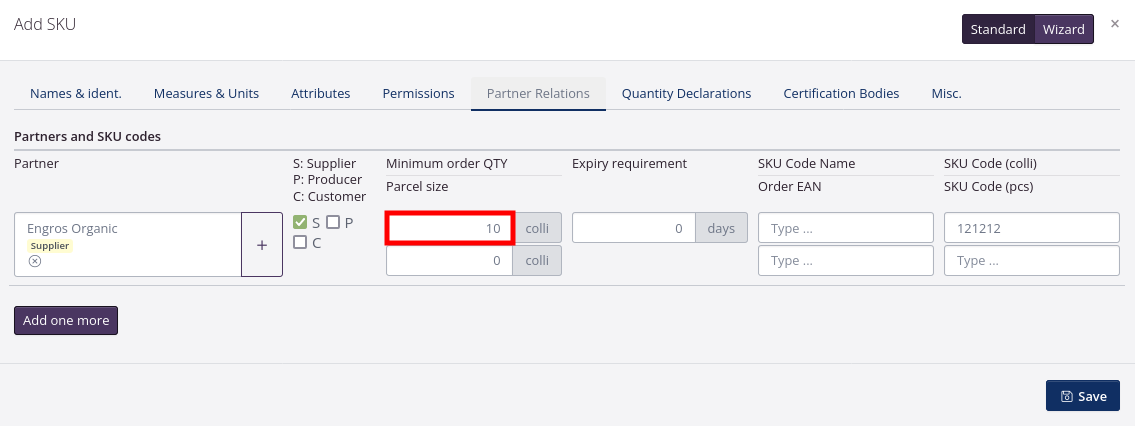
Task: Click the plus icon beside partner field
Action: pyautogui.click(x=262, y=244)
